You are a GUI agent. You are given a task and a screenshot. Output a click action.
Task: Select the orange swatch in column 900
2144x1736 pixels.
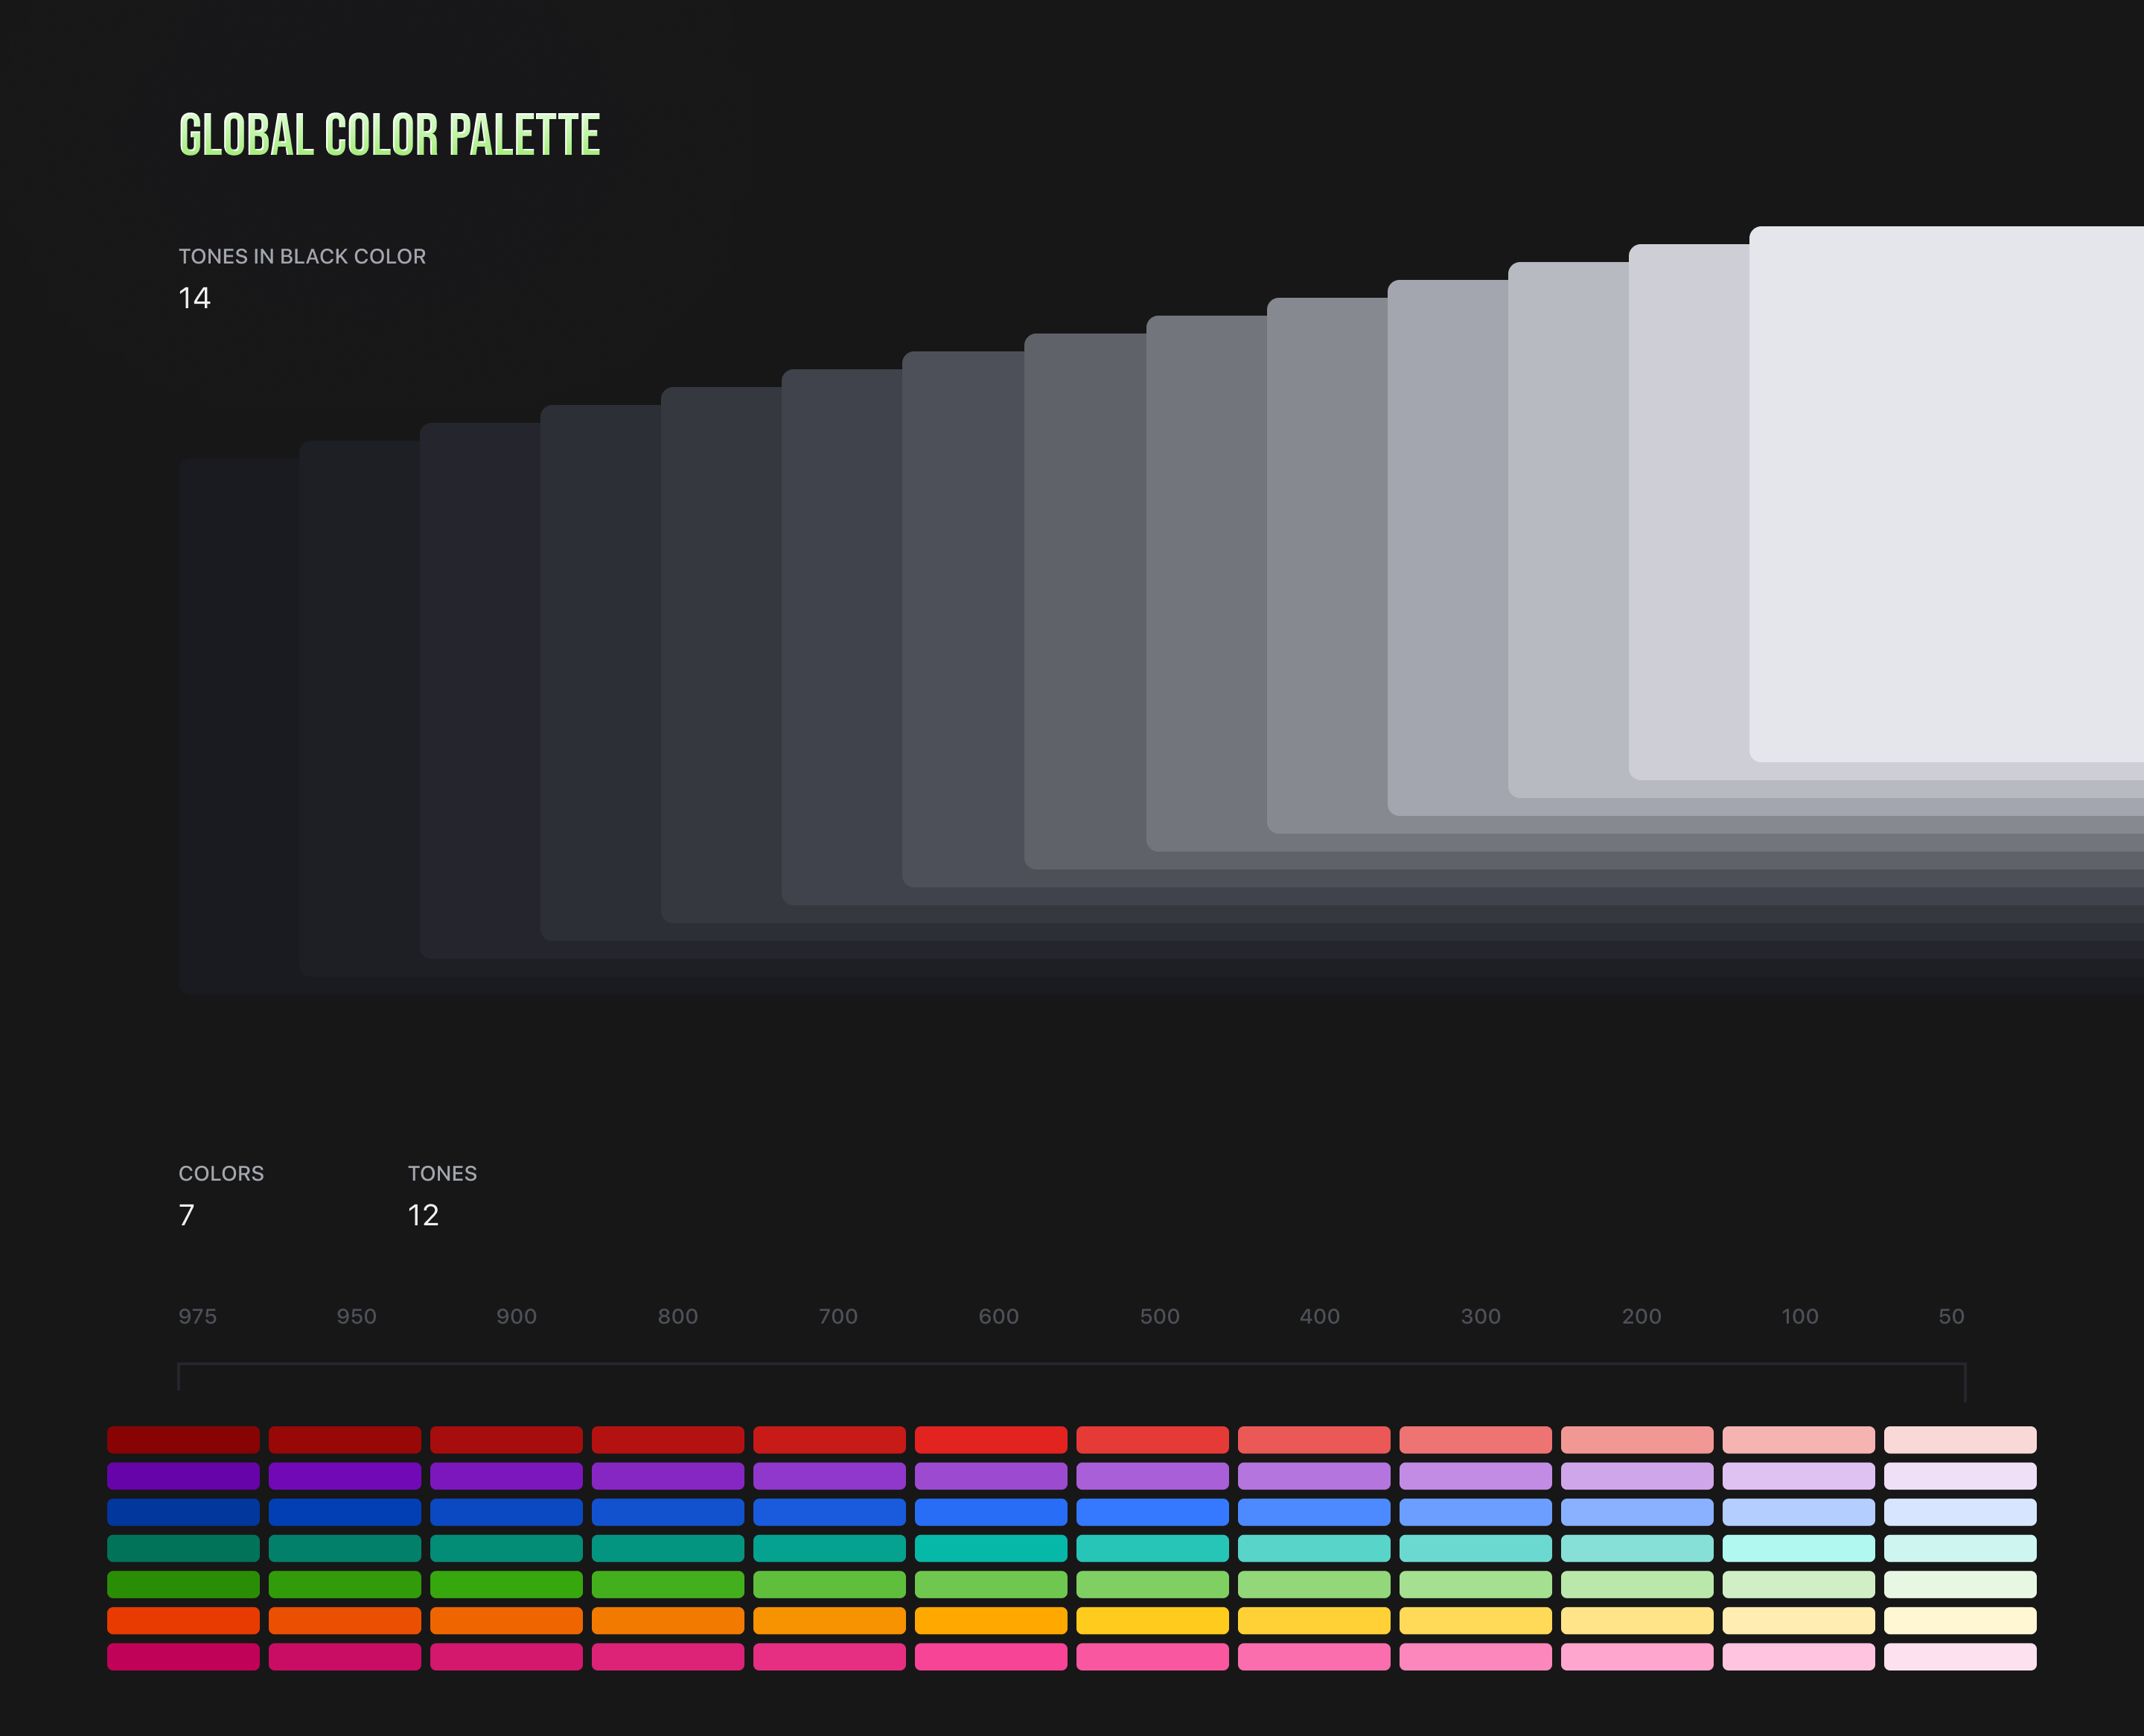pos(506,1621)
